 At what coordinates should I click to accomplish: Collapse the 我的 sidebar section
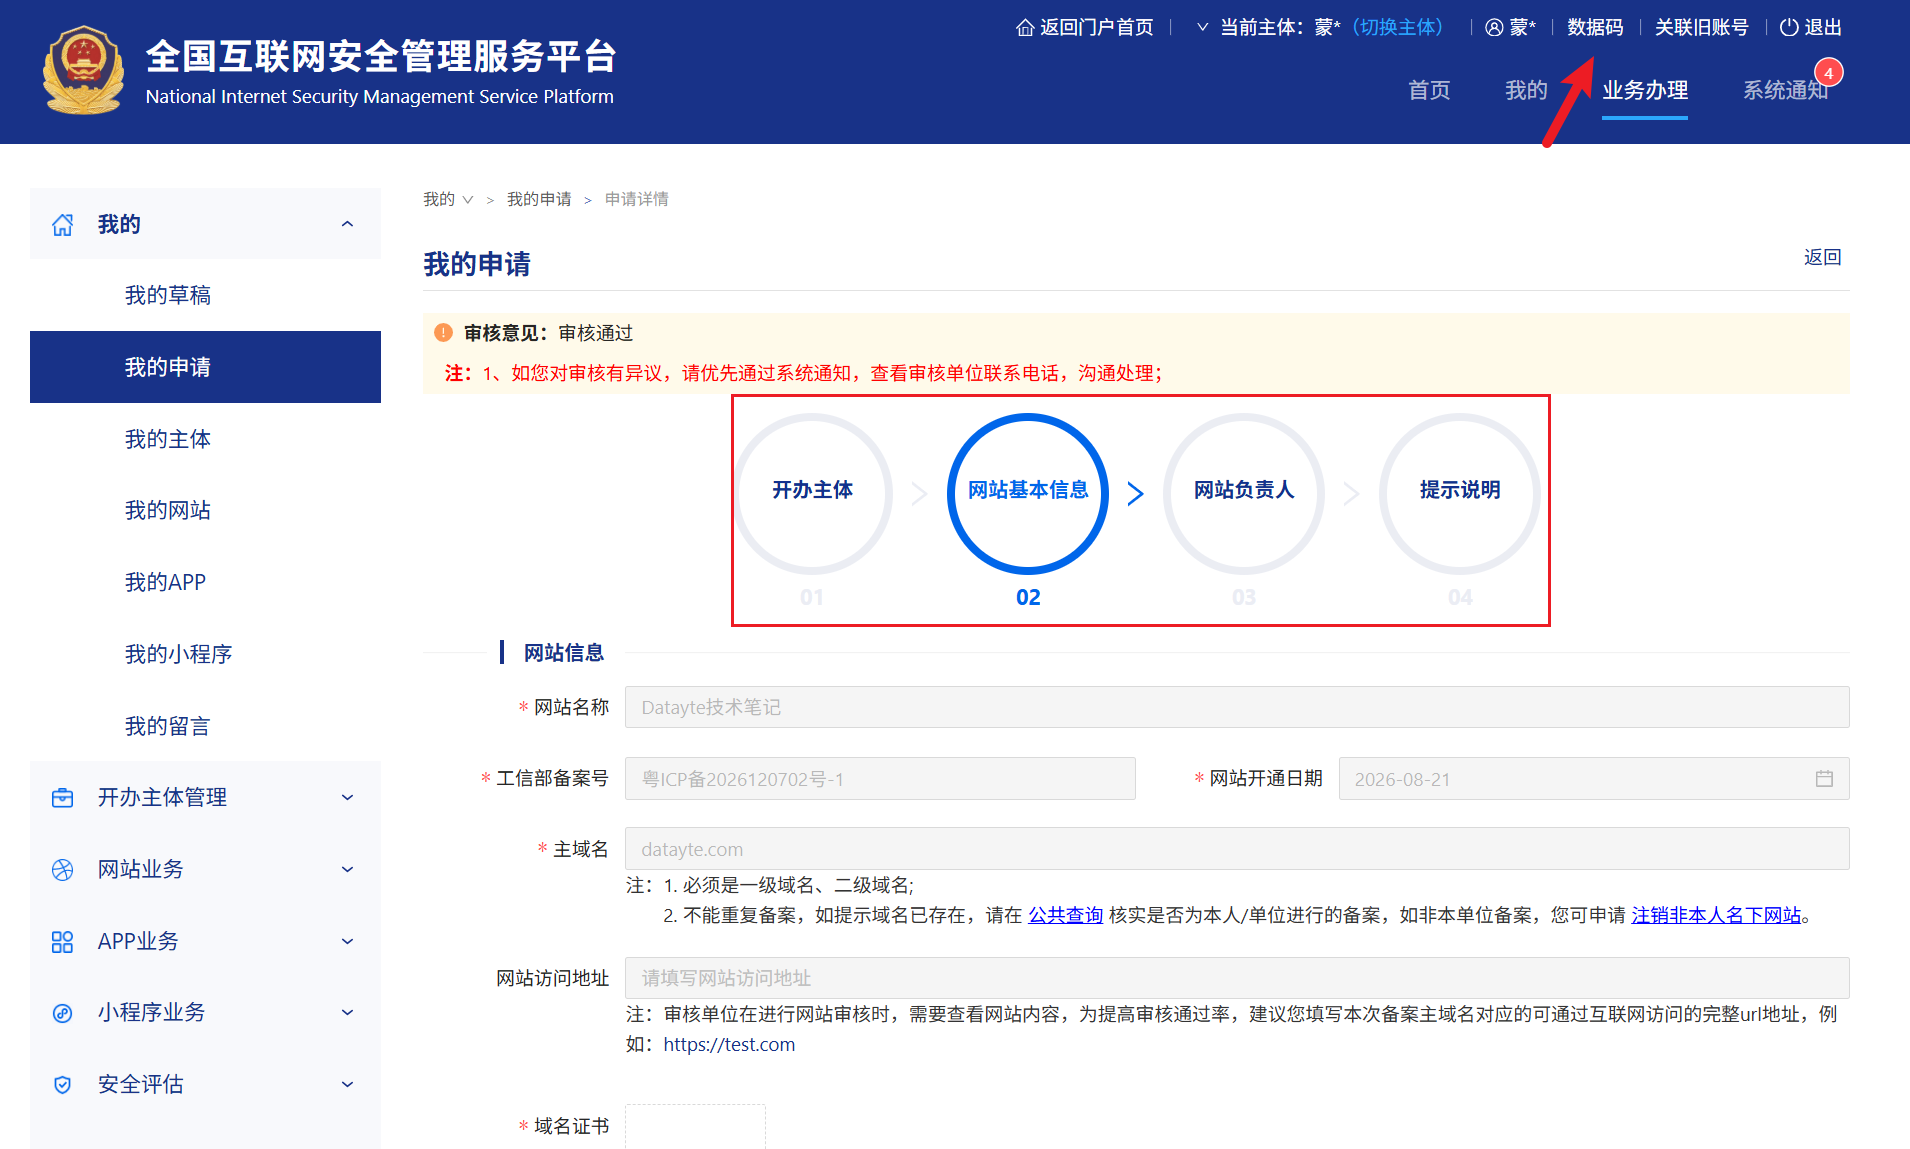pyautogui.click(x=347, y=225)
